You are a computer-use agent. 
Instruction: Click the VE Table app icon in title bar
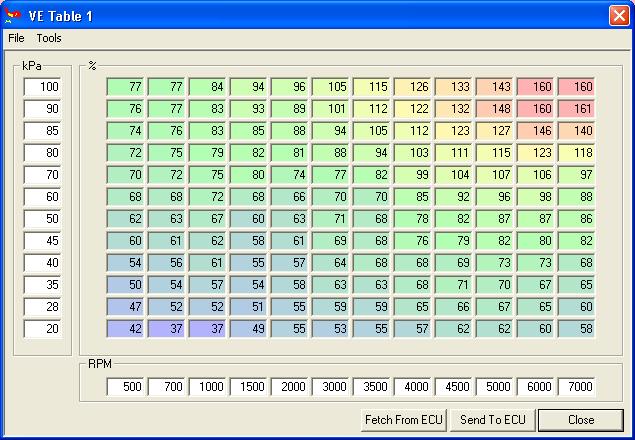tap(13, 15)
